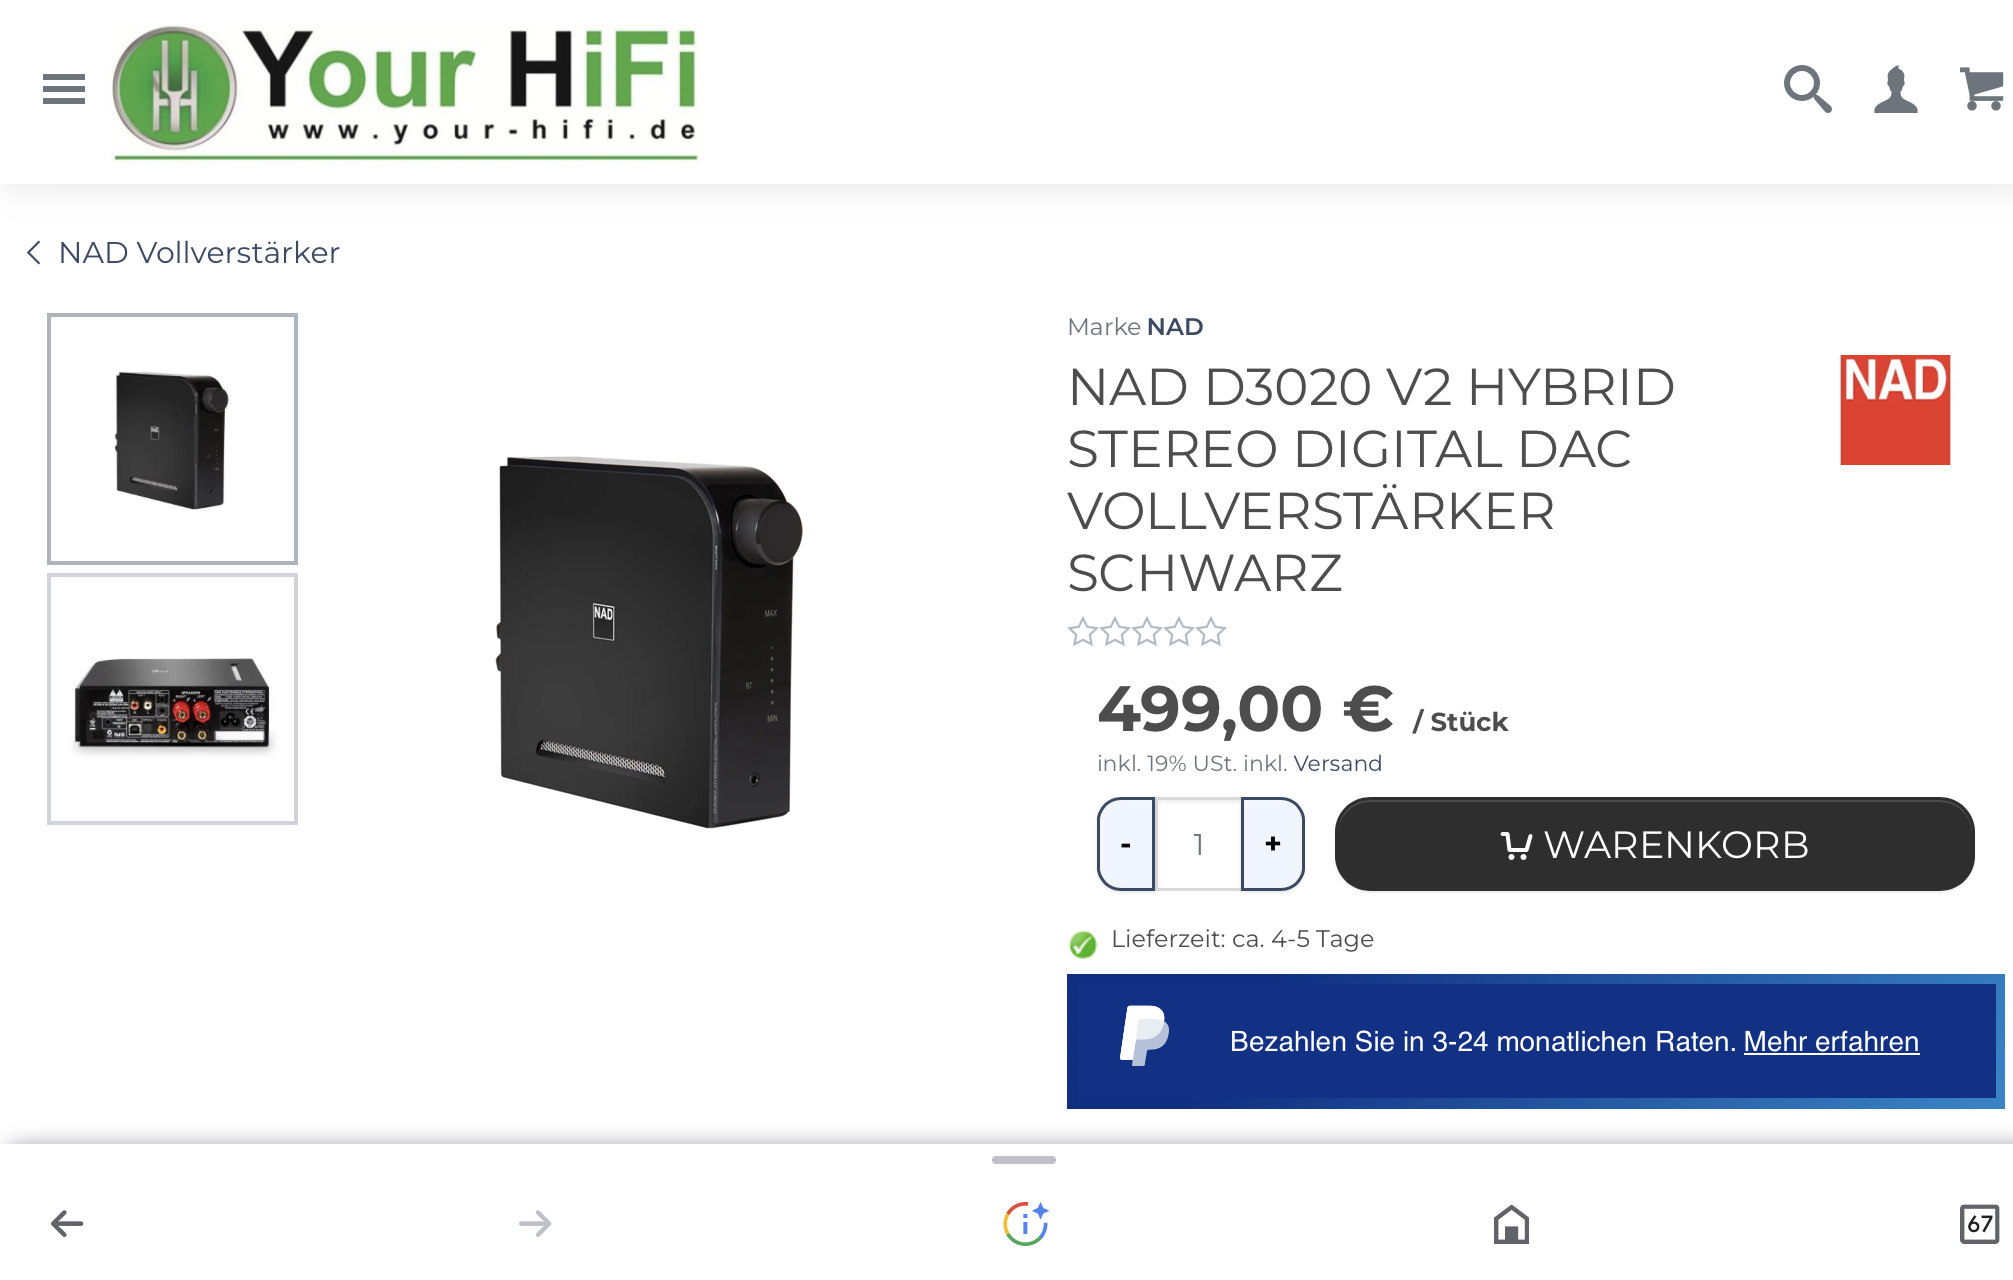Click the Your HiFi logo

click(x=405, y=90)
